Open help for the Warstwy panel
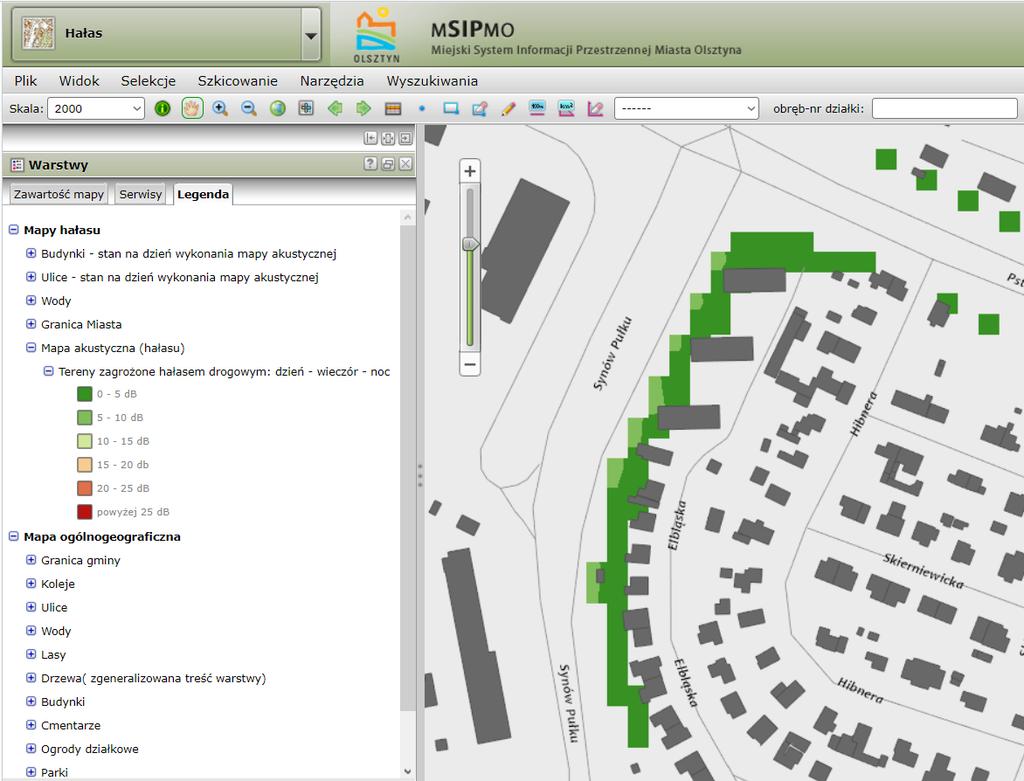 click(x=370, y=164)
